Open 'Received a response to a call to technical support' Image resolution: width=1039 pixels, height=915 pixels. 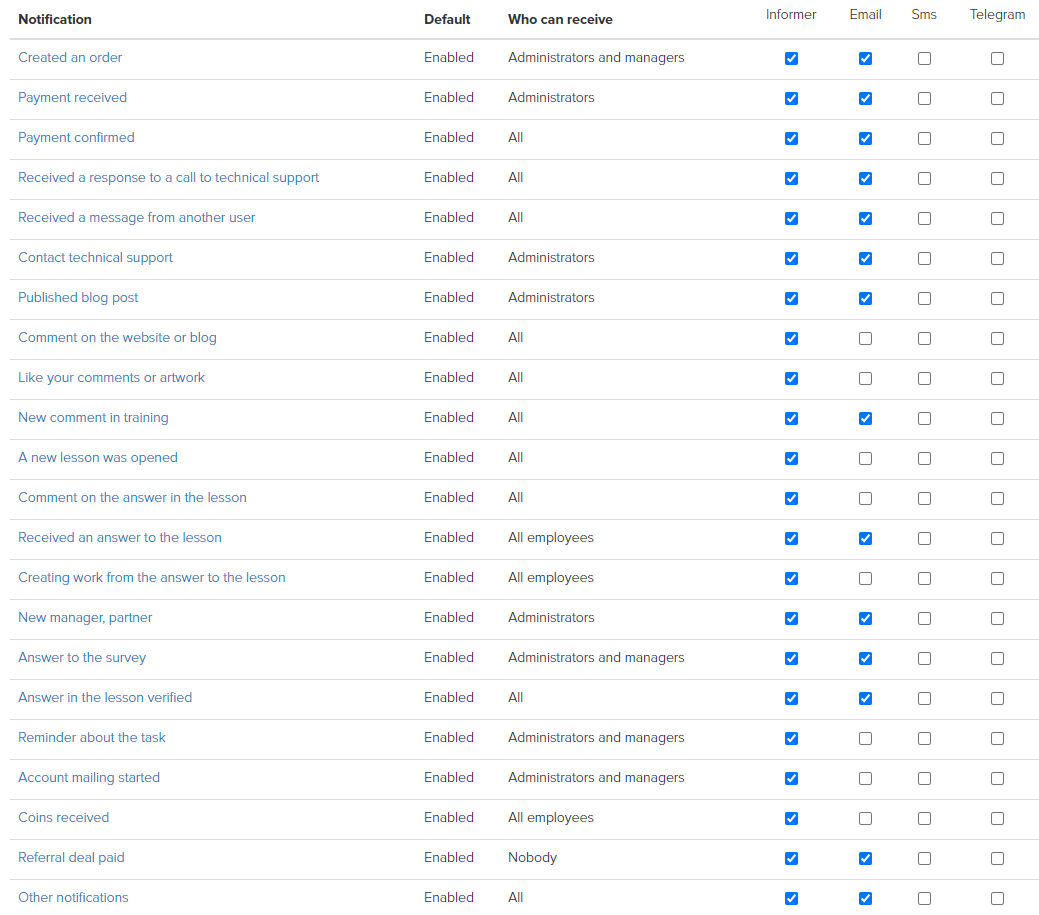click(x=168, y=178)
